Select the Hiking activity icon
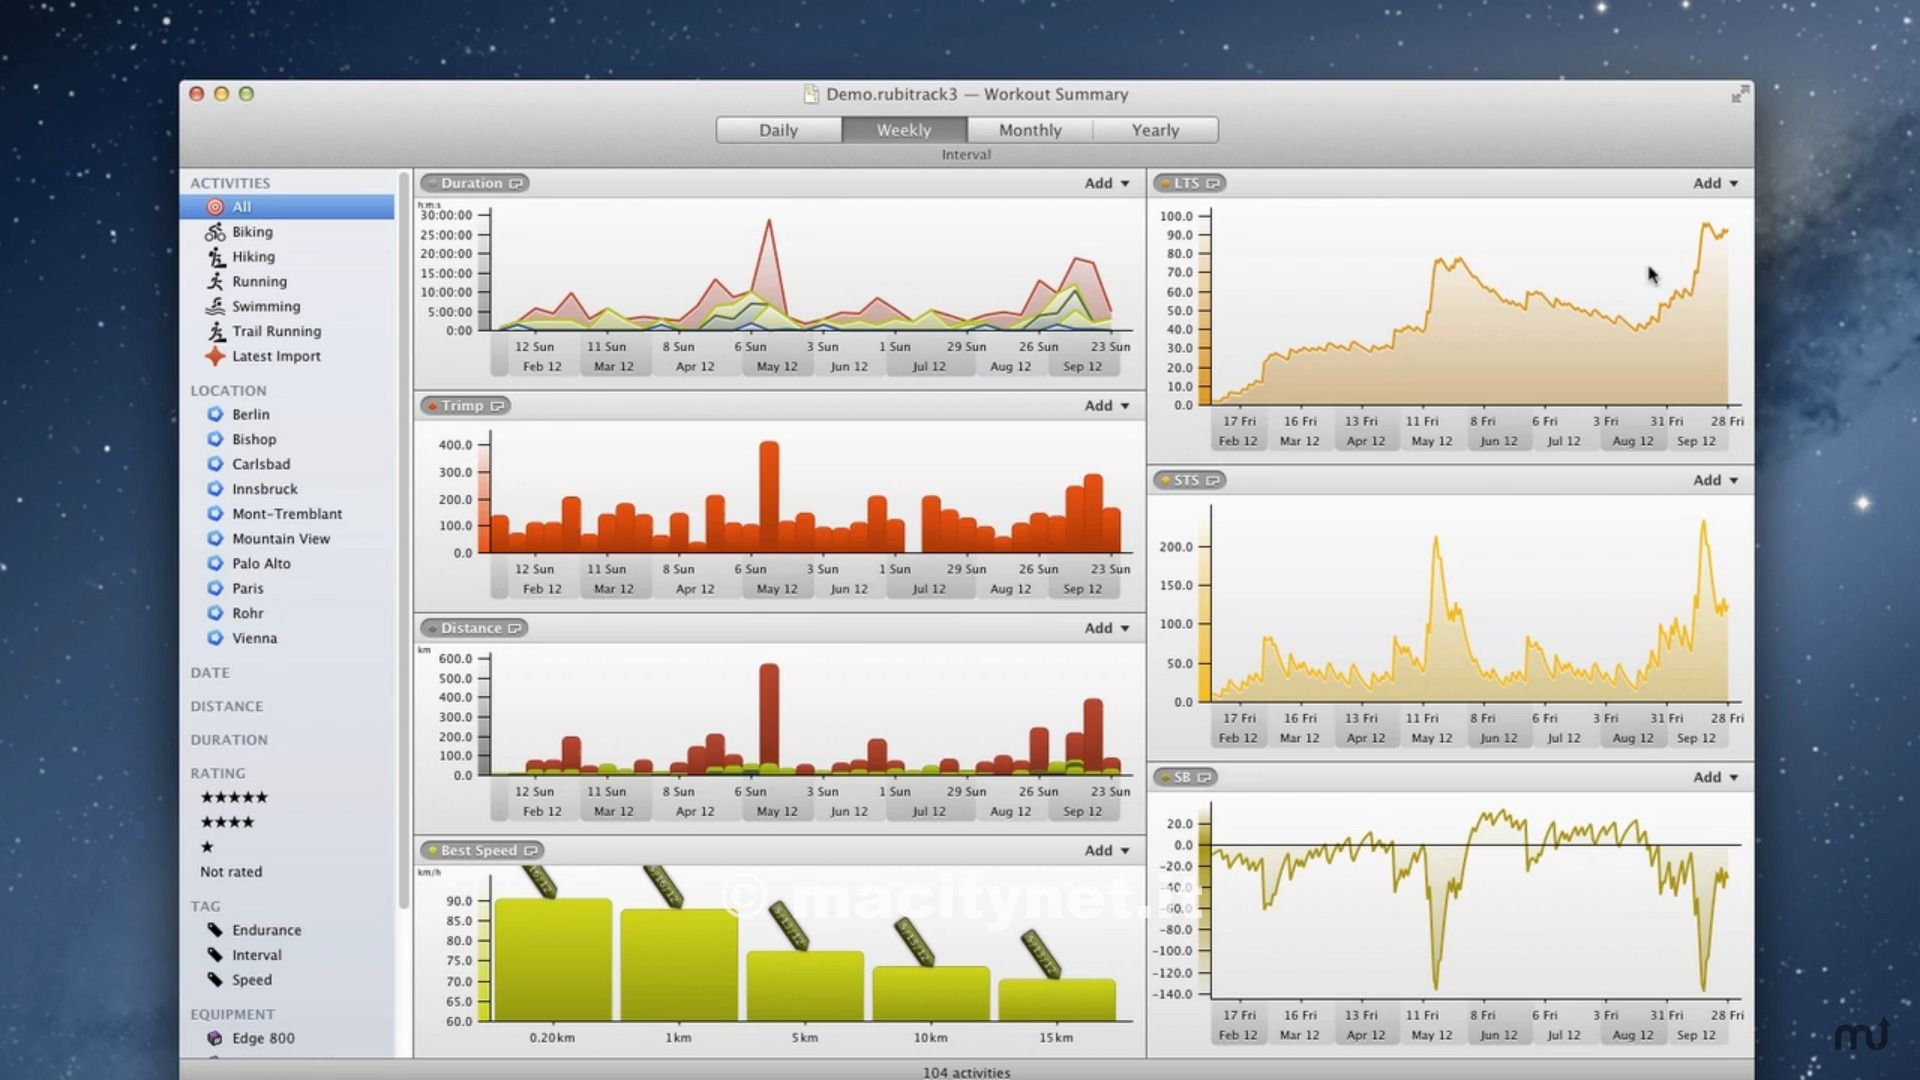Viewport: 1920px width, 1080px height. point(215,257)
